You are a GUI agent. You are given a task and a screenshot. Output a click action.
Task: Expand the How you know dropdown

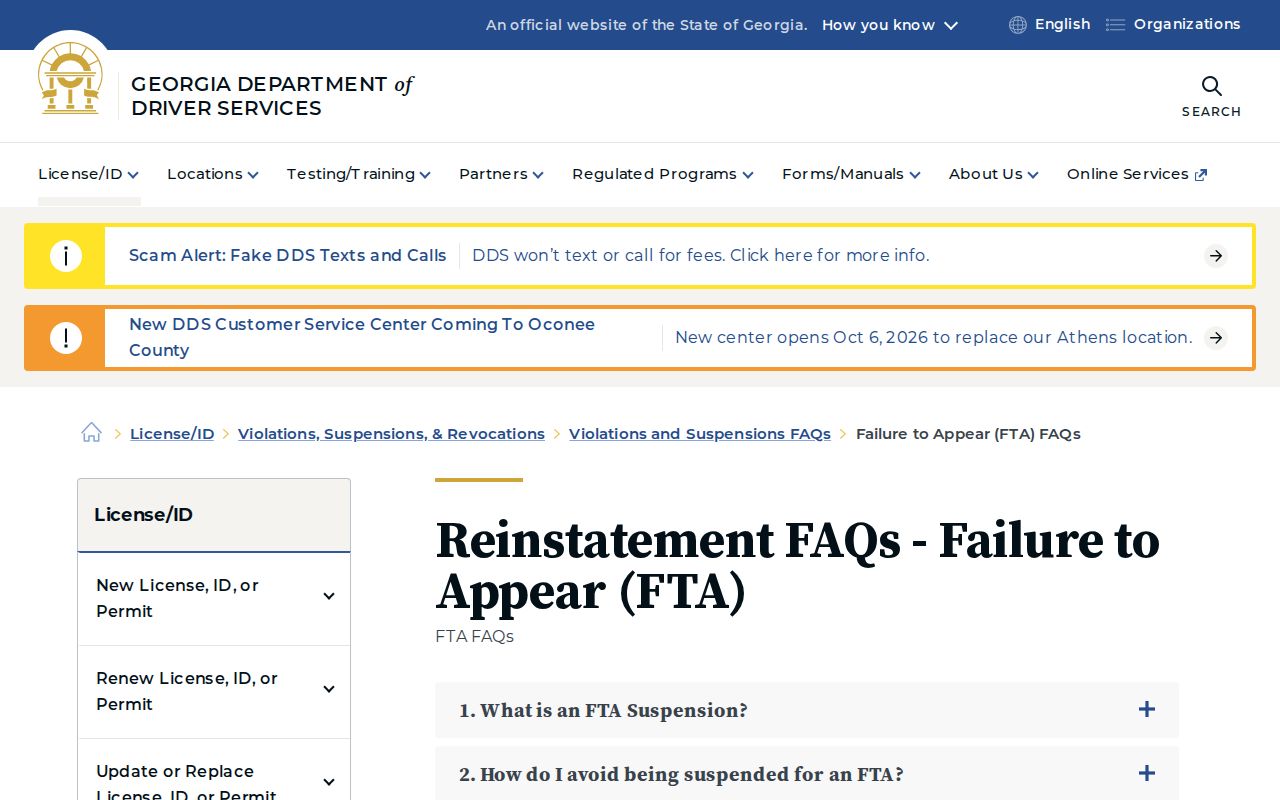pyautogui.click(x=890, y=25)
